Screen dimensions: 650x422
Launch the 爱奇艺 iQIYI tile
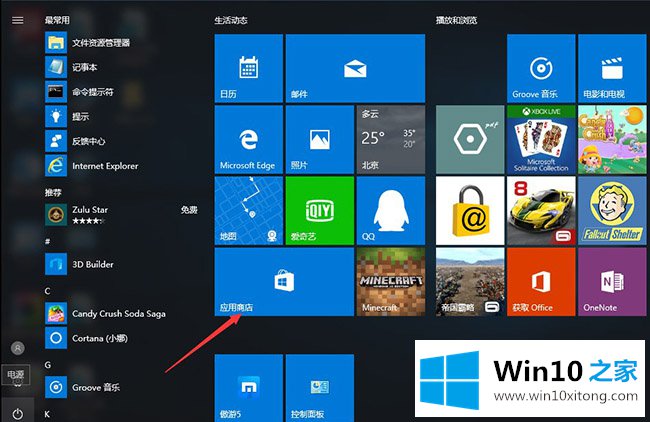point(320,211)
